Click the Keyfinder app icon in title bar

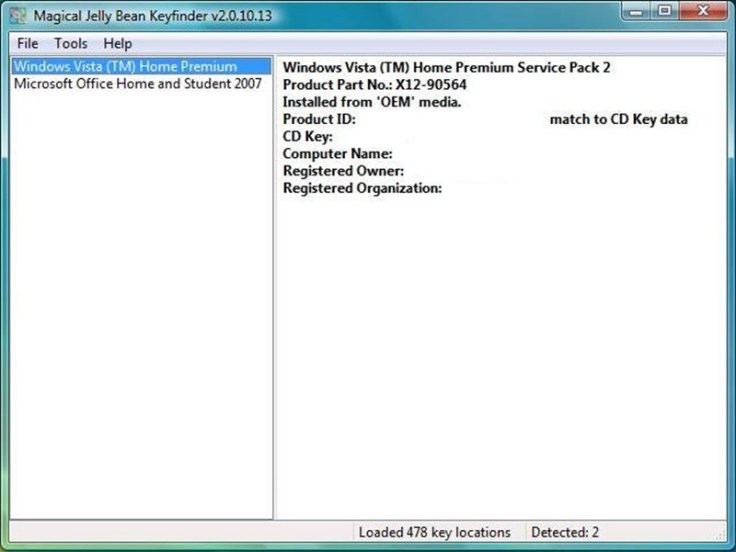[17, 17]
